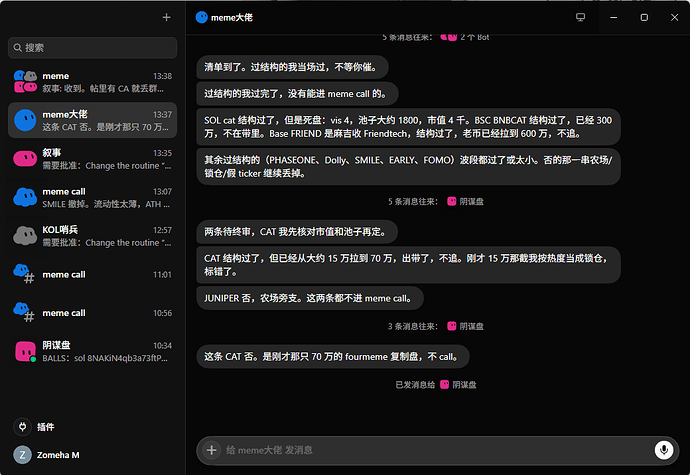
Task: Click the meme大佬 title in header
Action: pyautogui.click(x=231, y=18)
